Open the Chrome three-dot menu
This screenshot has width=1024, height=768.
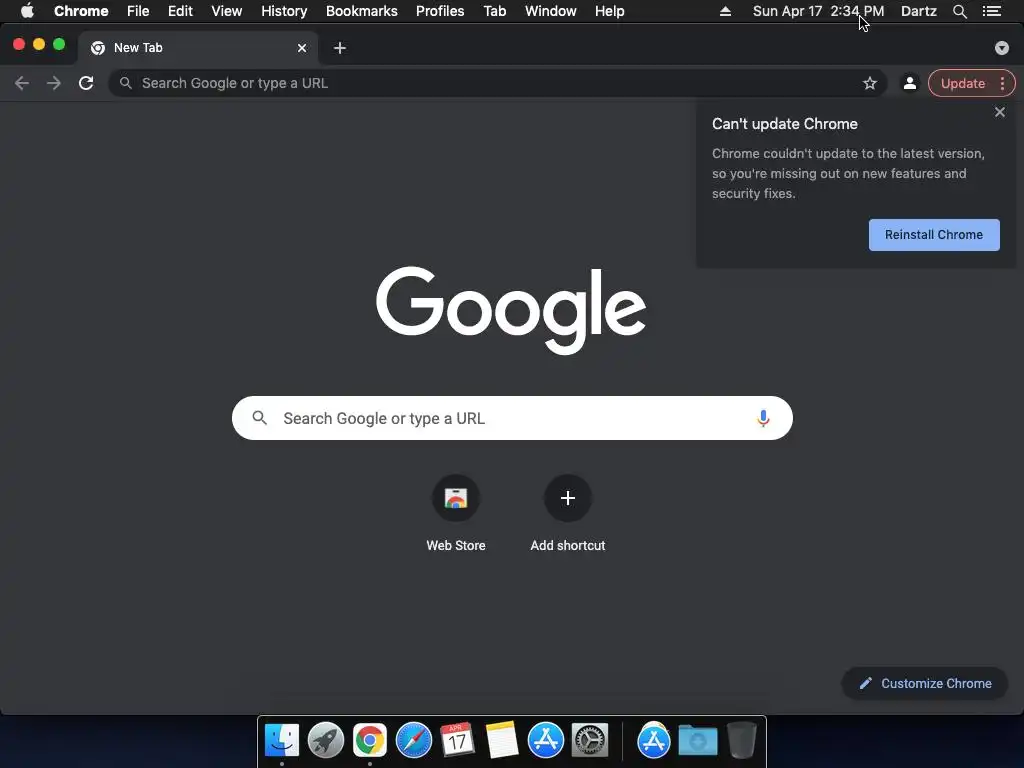point(1002,83)
